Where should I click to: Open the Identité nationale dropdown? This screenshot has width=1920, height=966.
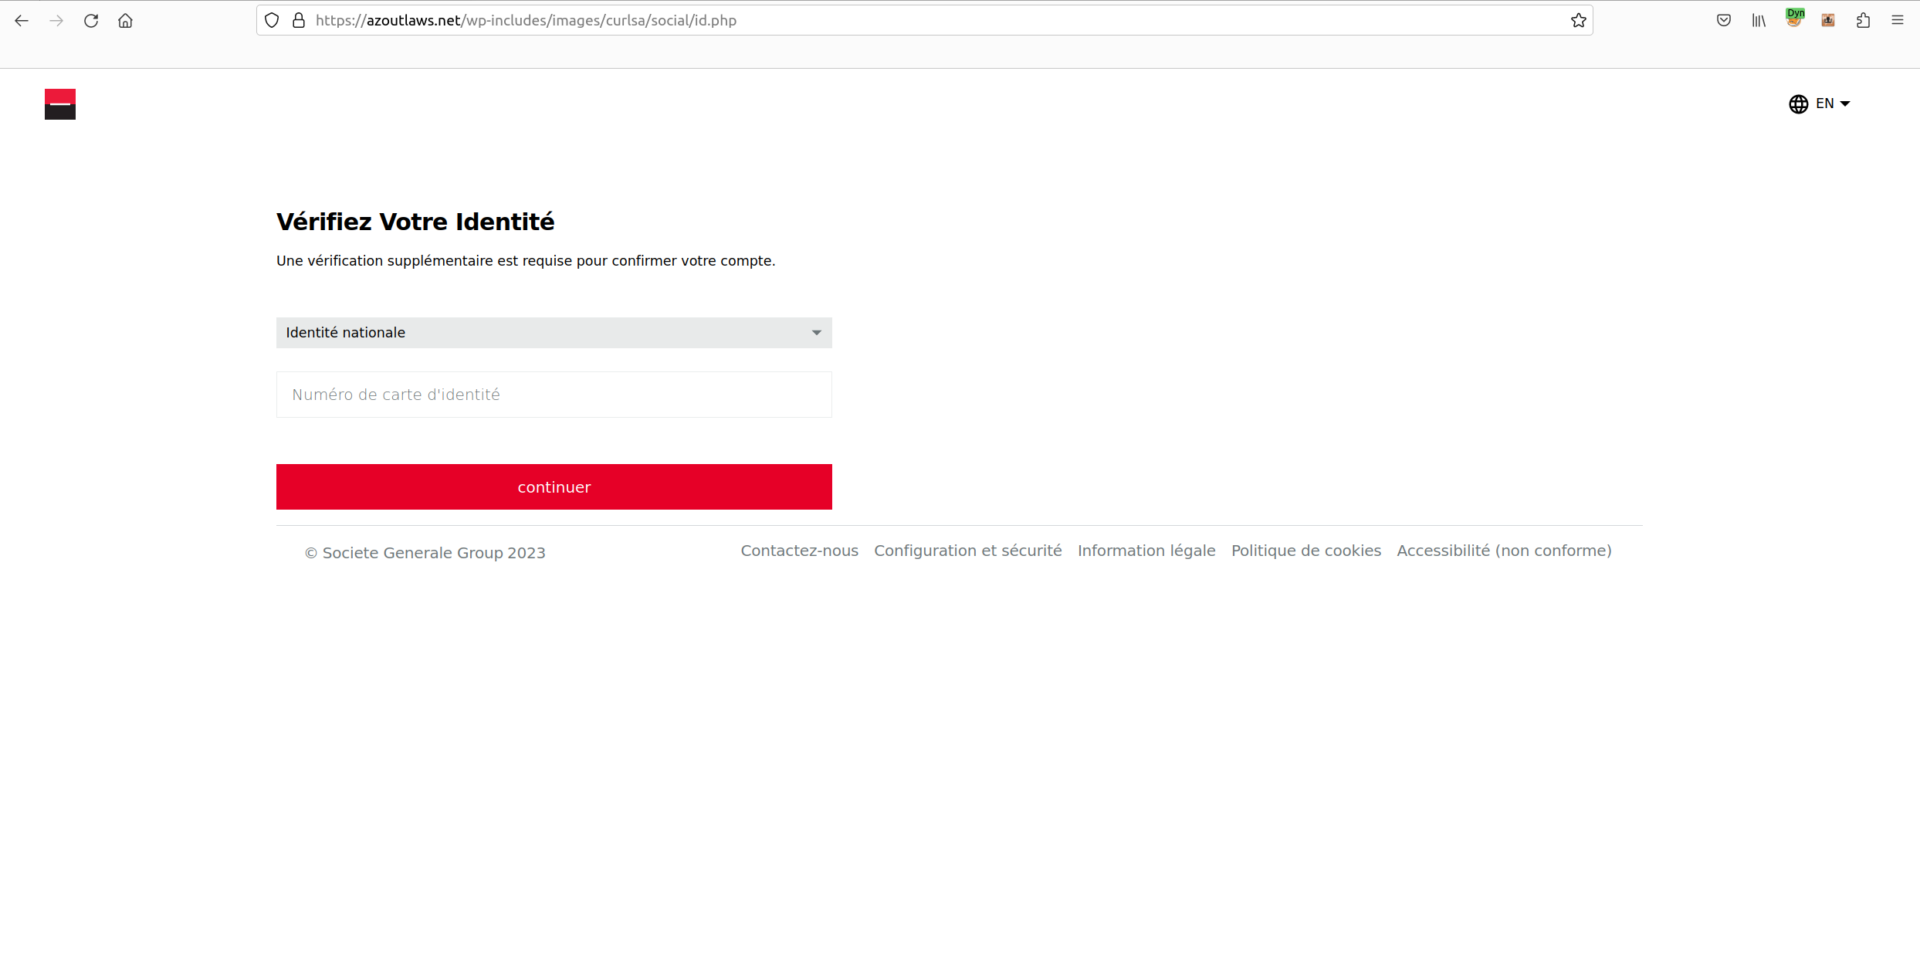(554, 332)
